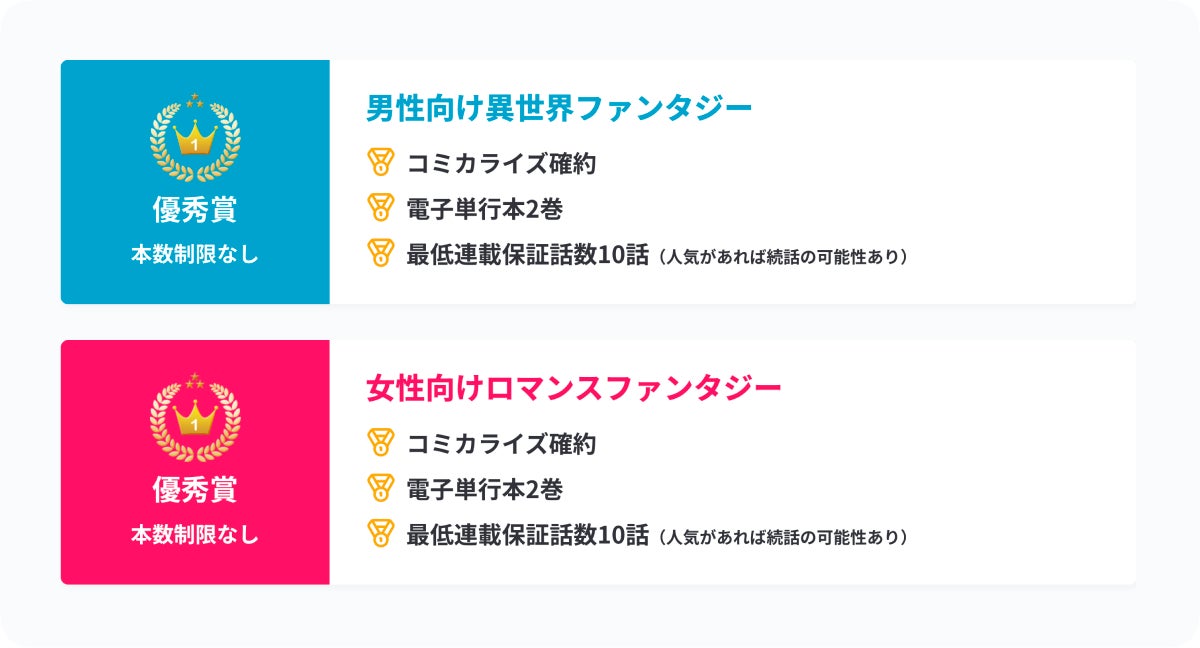Click the medal icon beside コミカライズ確約 in the 男性向け card
The height and width of the screenshot is (648, 1200).
pos(381,162)
